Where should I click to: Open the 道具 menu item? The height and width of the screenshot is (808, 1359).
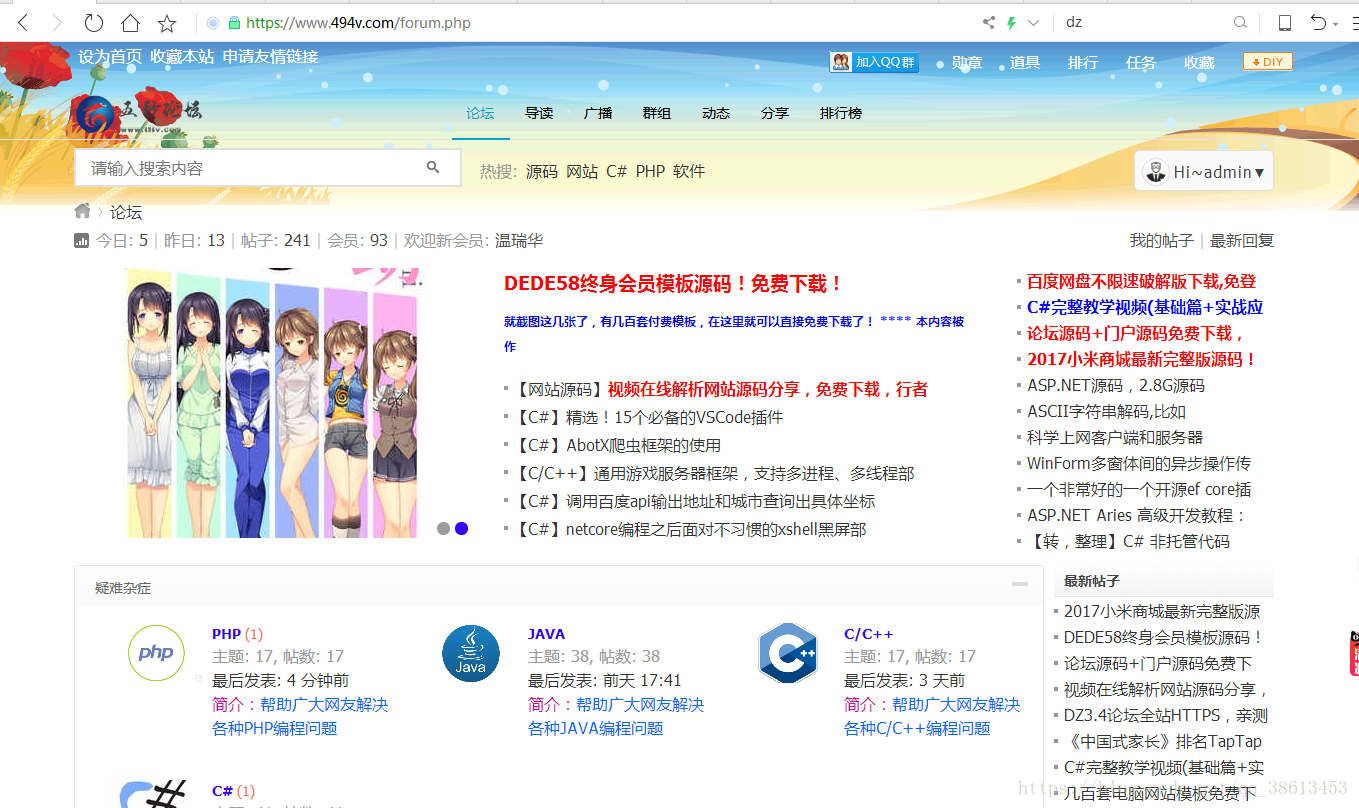tap(1025, 62)
